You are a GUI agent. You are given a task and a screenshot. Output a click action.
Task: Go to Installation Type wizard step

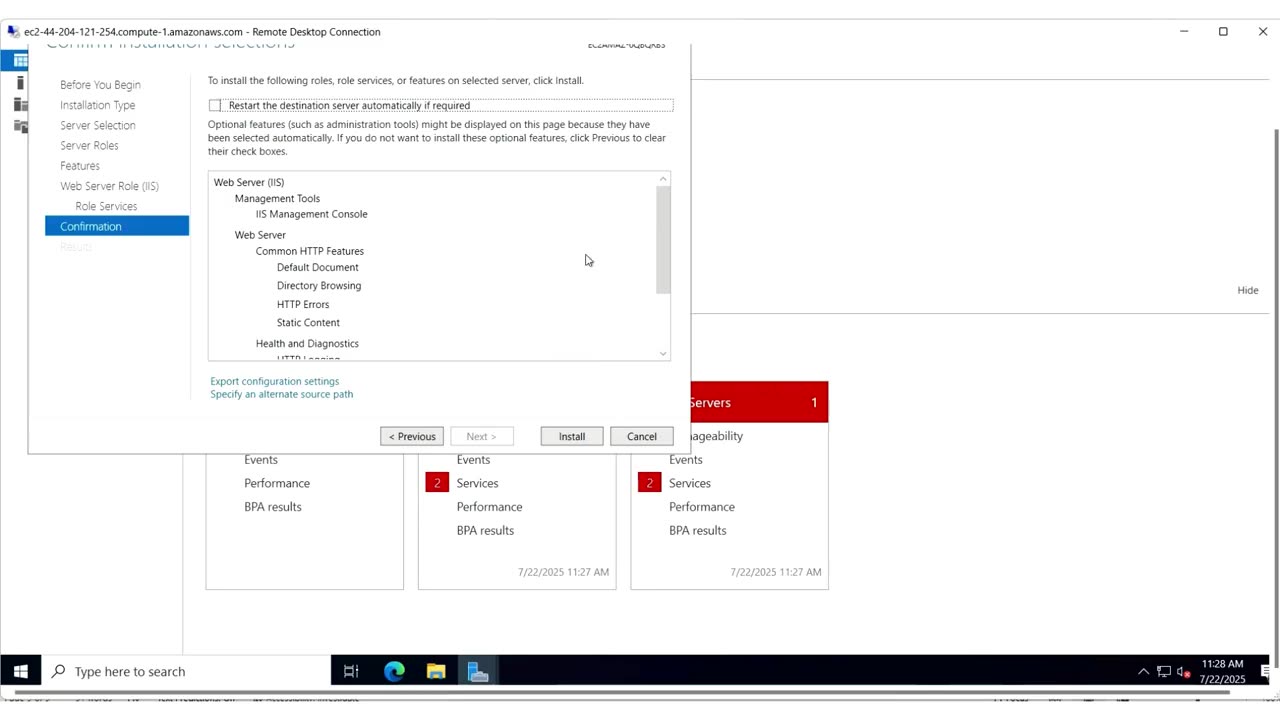(97, 105)
